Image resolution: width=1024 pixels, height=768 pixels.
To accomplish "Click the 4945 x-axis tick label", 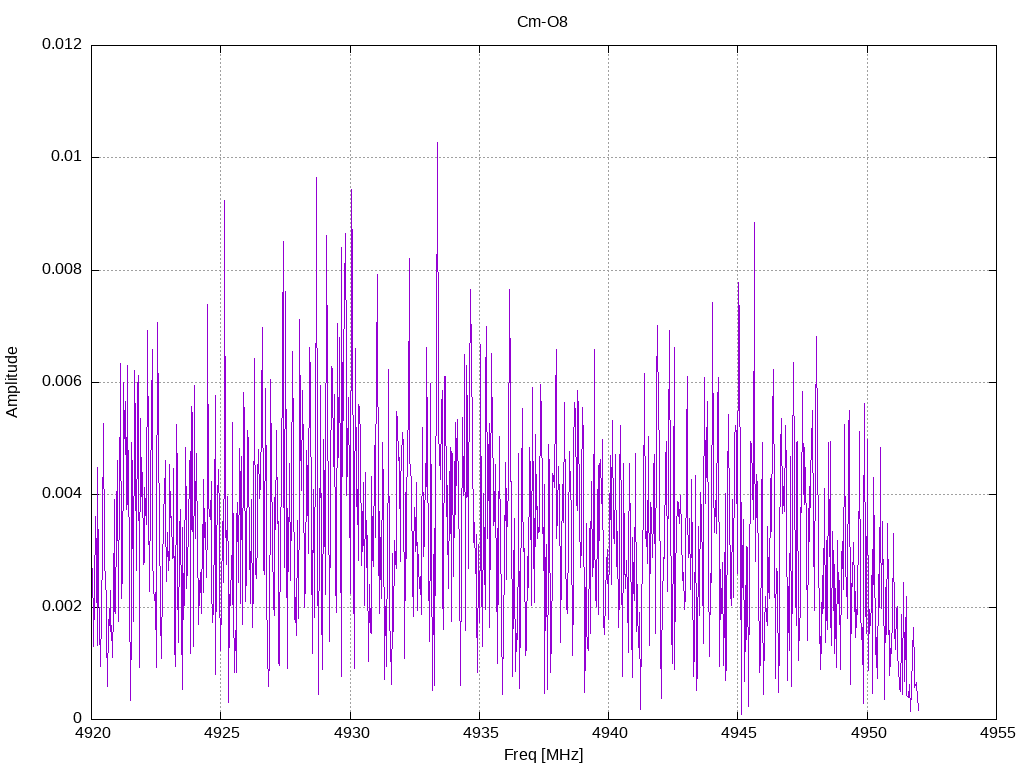I will 739,733.
